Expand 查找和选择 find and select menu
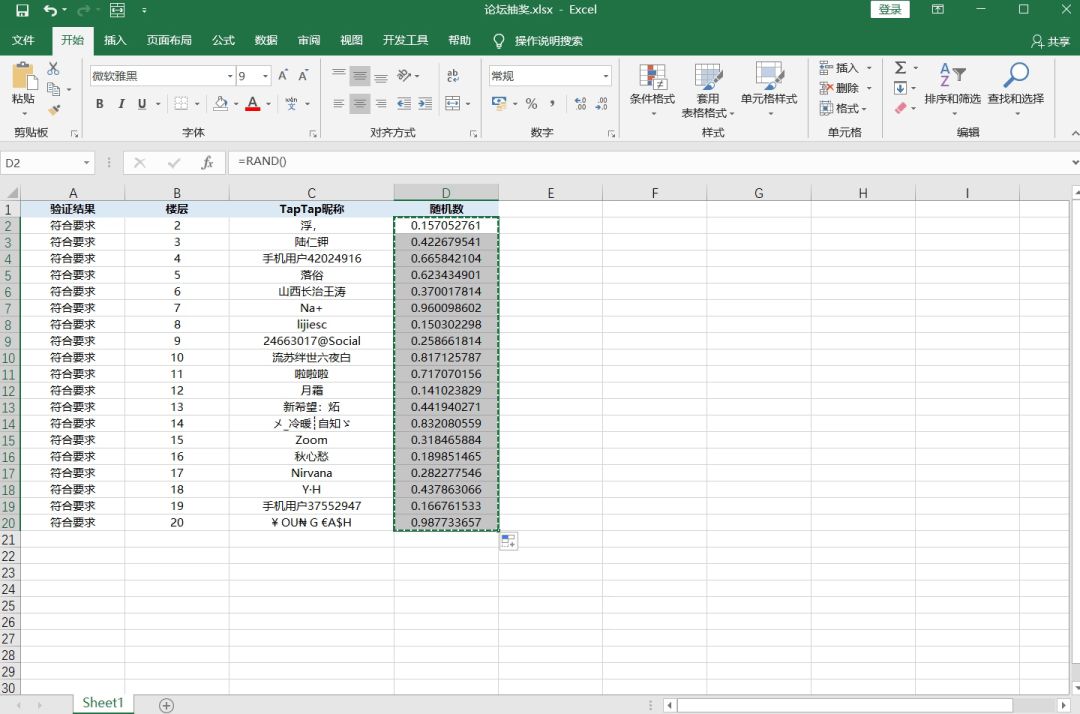Viewport: 1080px width, 714px height. [x=1016, y=90]
